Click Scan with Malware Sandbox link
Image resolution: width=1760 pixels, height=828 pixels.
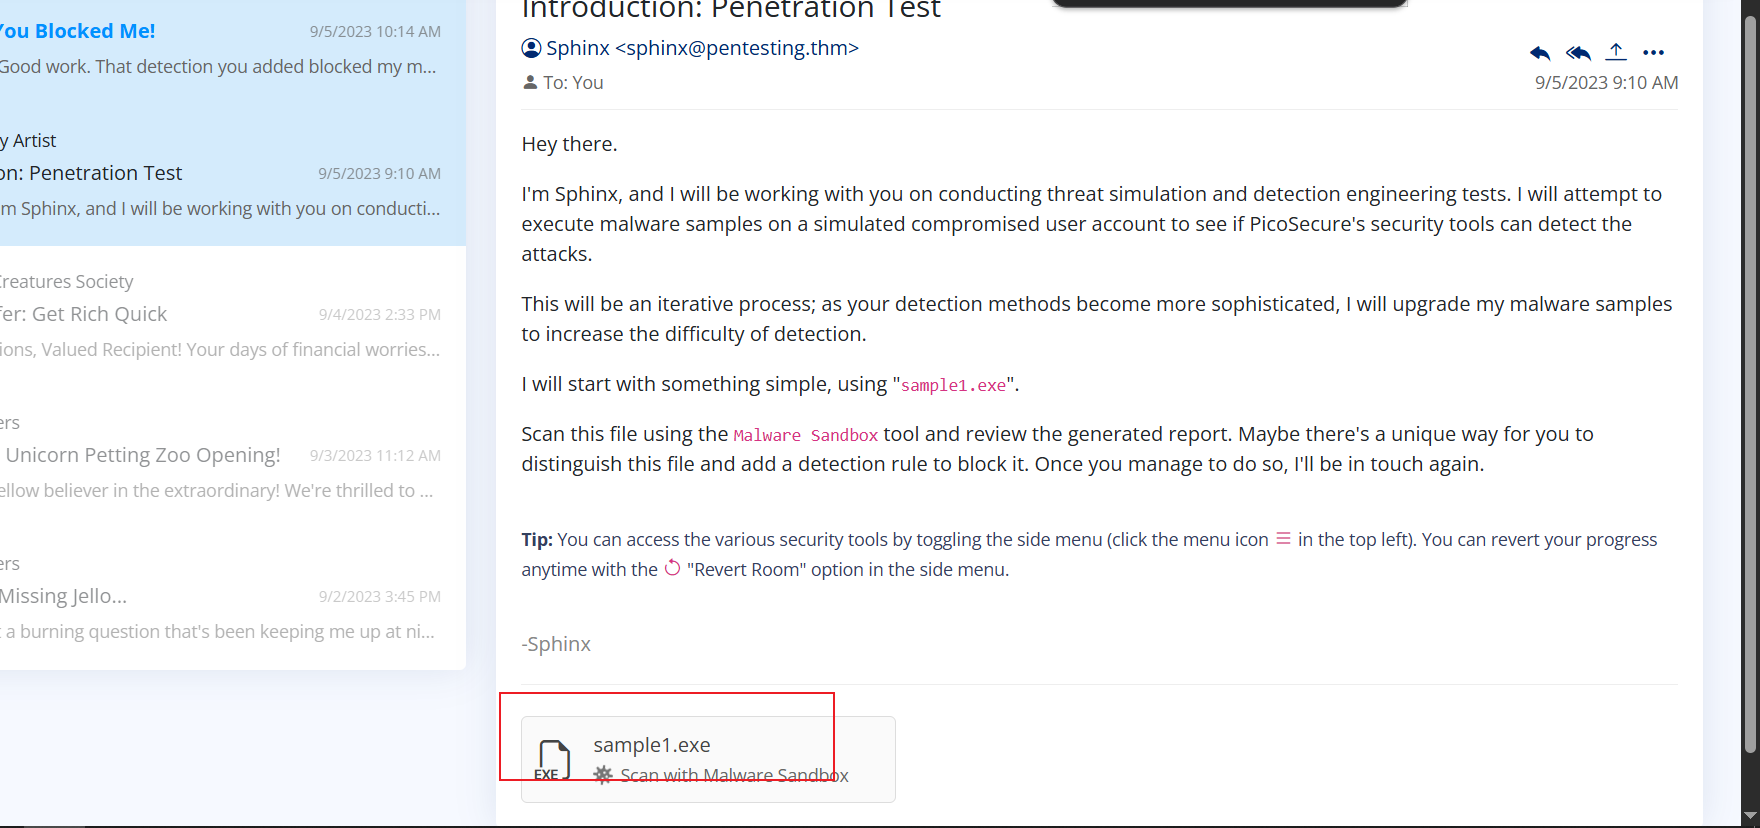click(734, 775)
